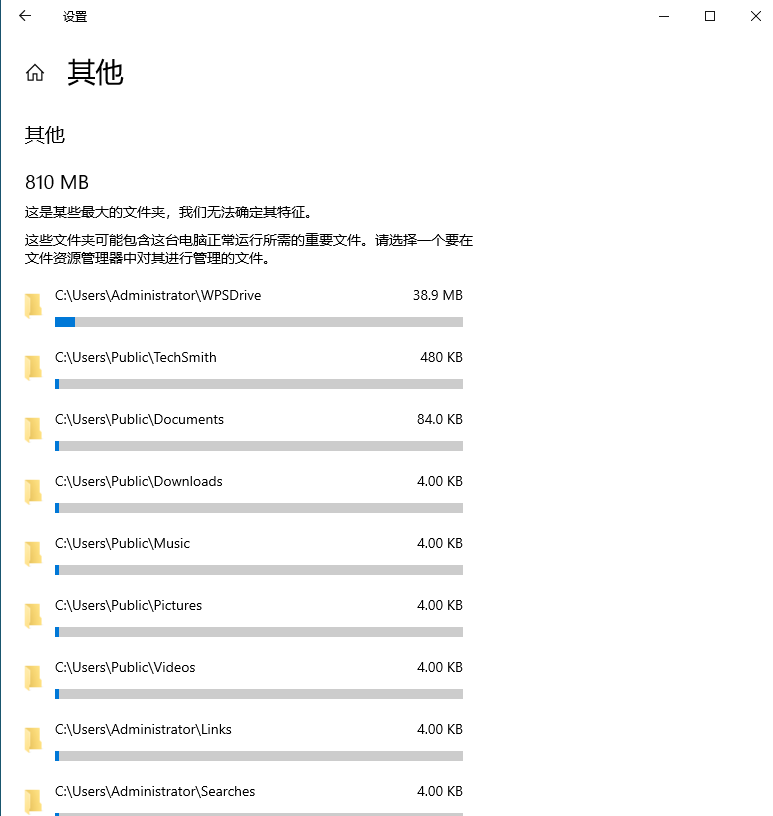Click the Public Music usage bar
This screenshot has height=816, width=773.
coord(259,570)
